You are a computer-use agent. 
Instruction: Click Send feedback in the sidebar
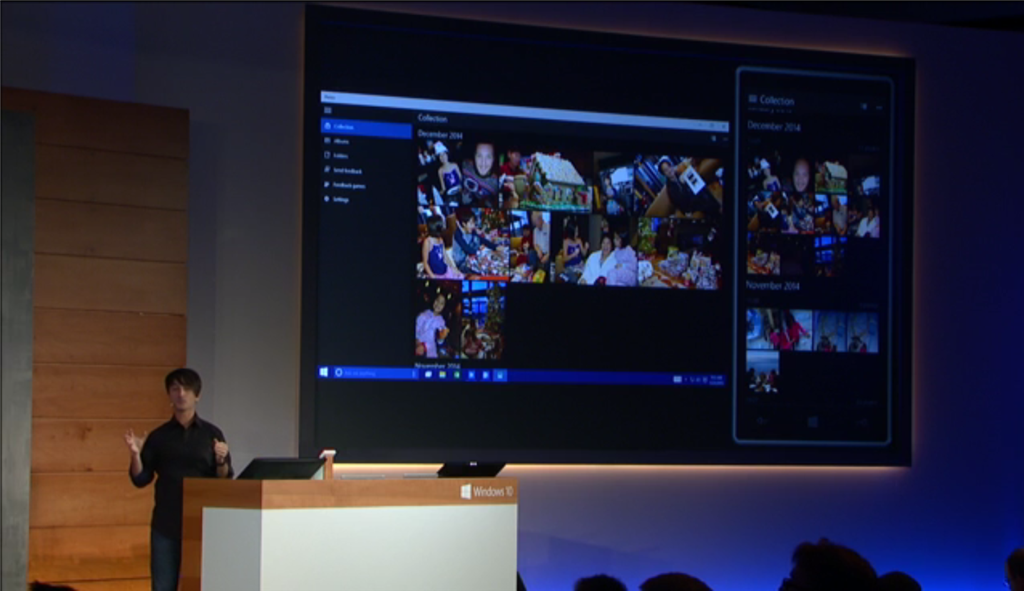346,171
